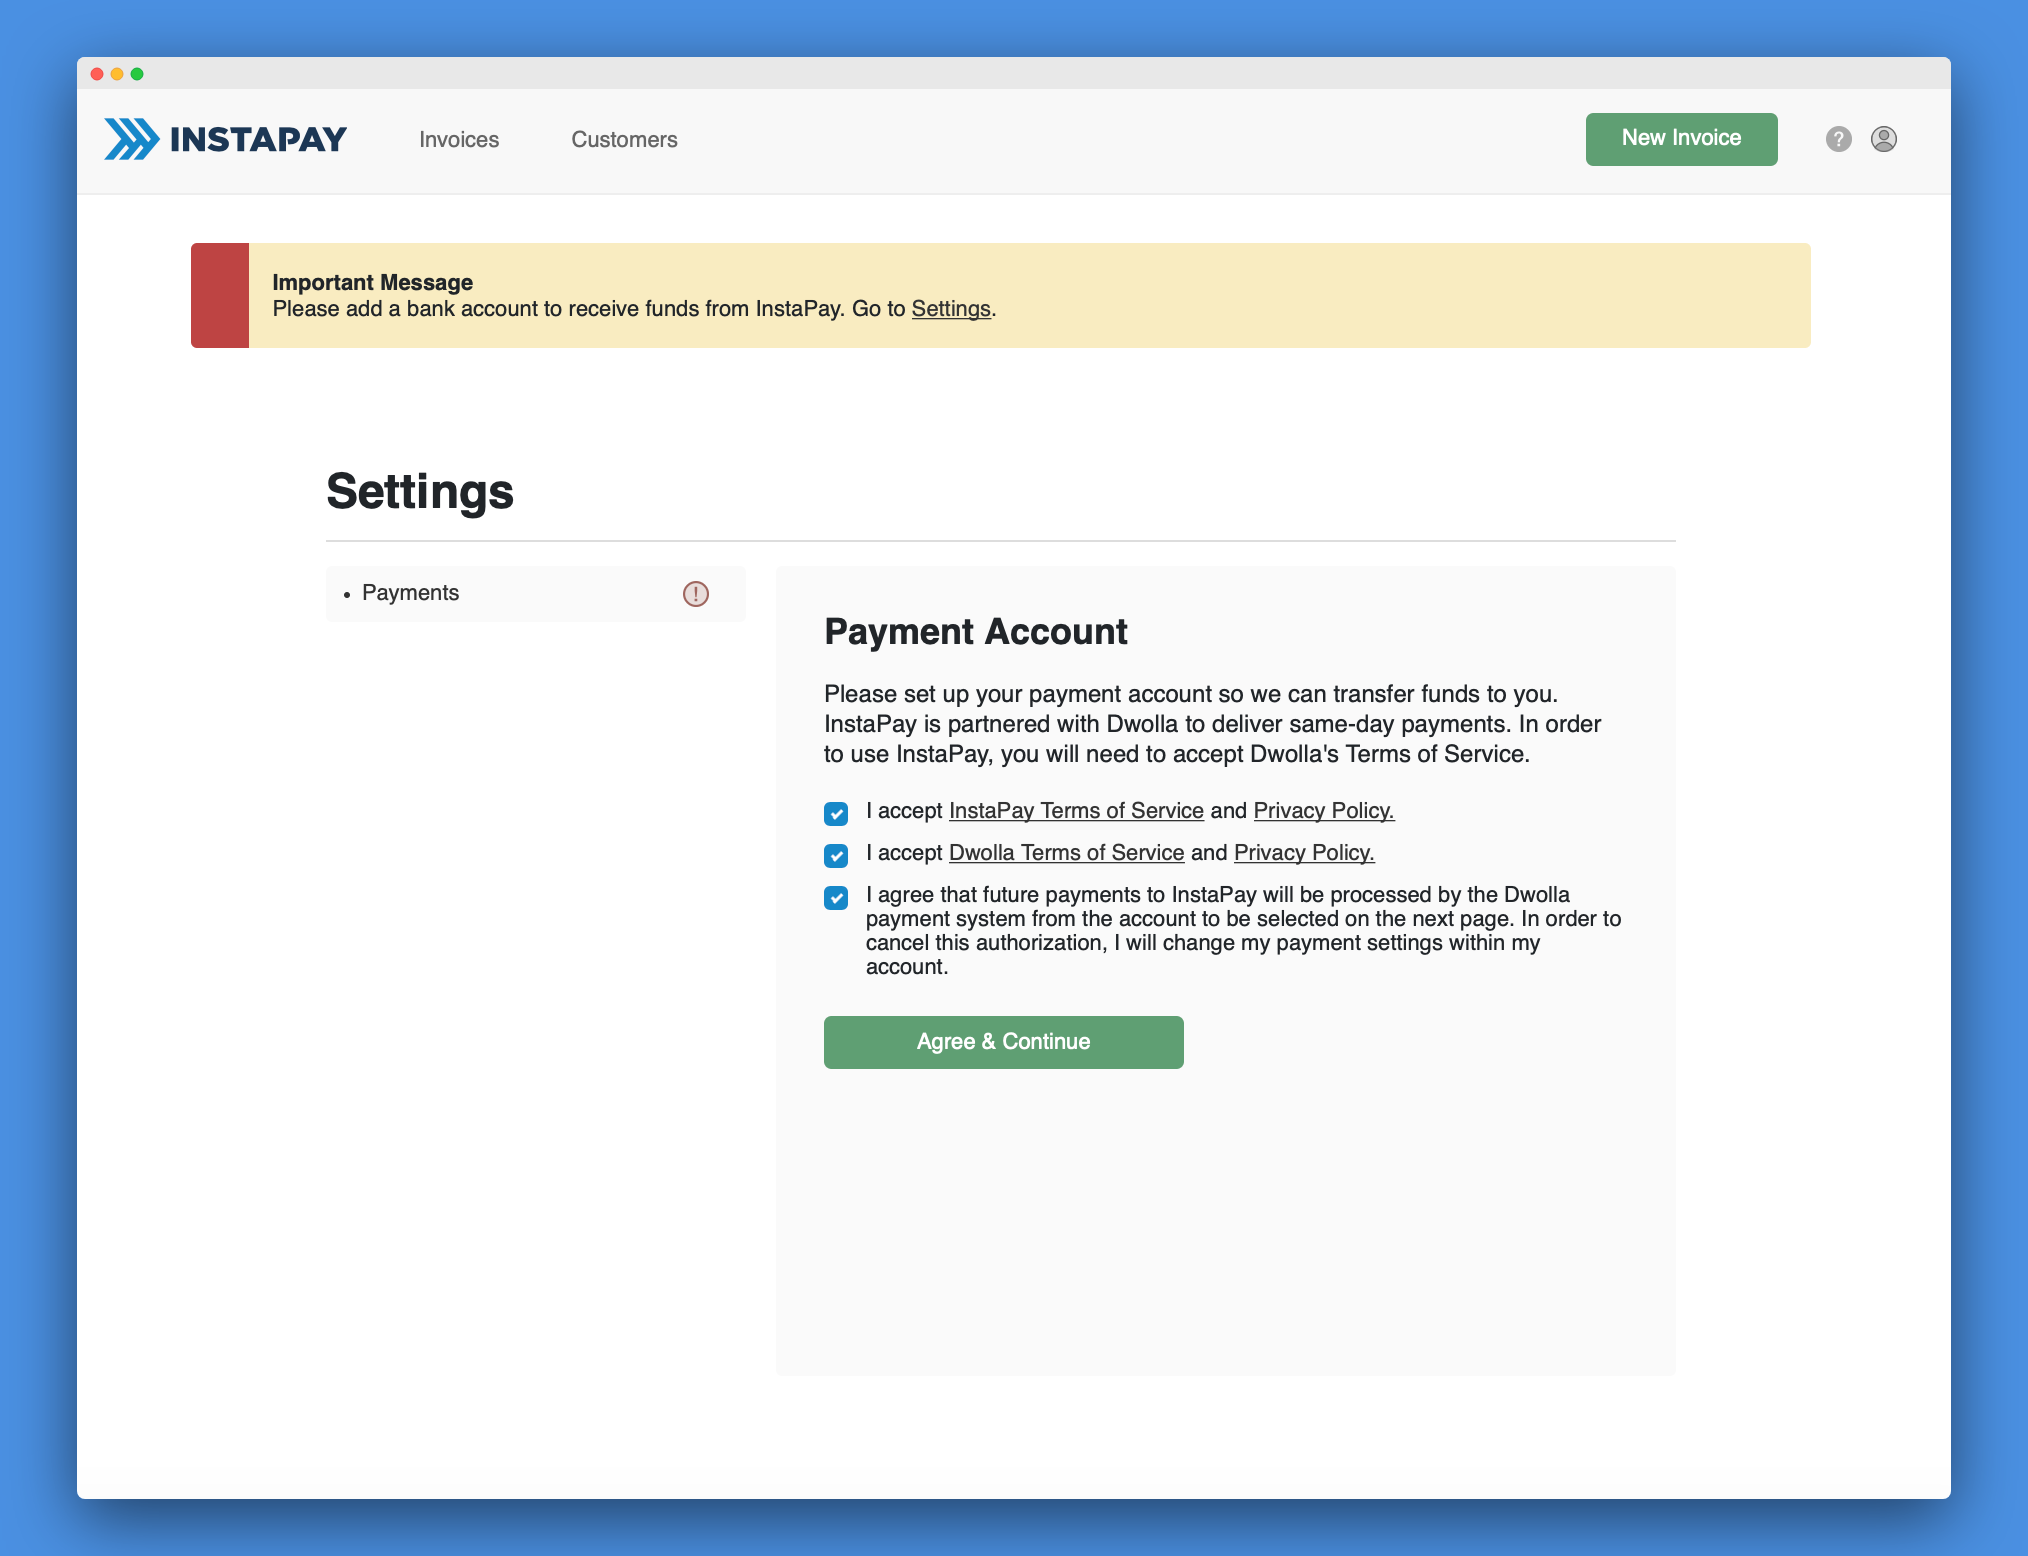2028x1556 pixels.
Task: Open the Customers nav item
Action: pos(624,140)
